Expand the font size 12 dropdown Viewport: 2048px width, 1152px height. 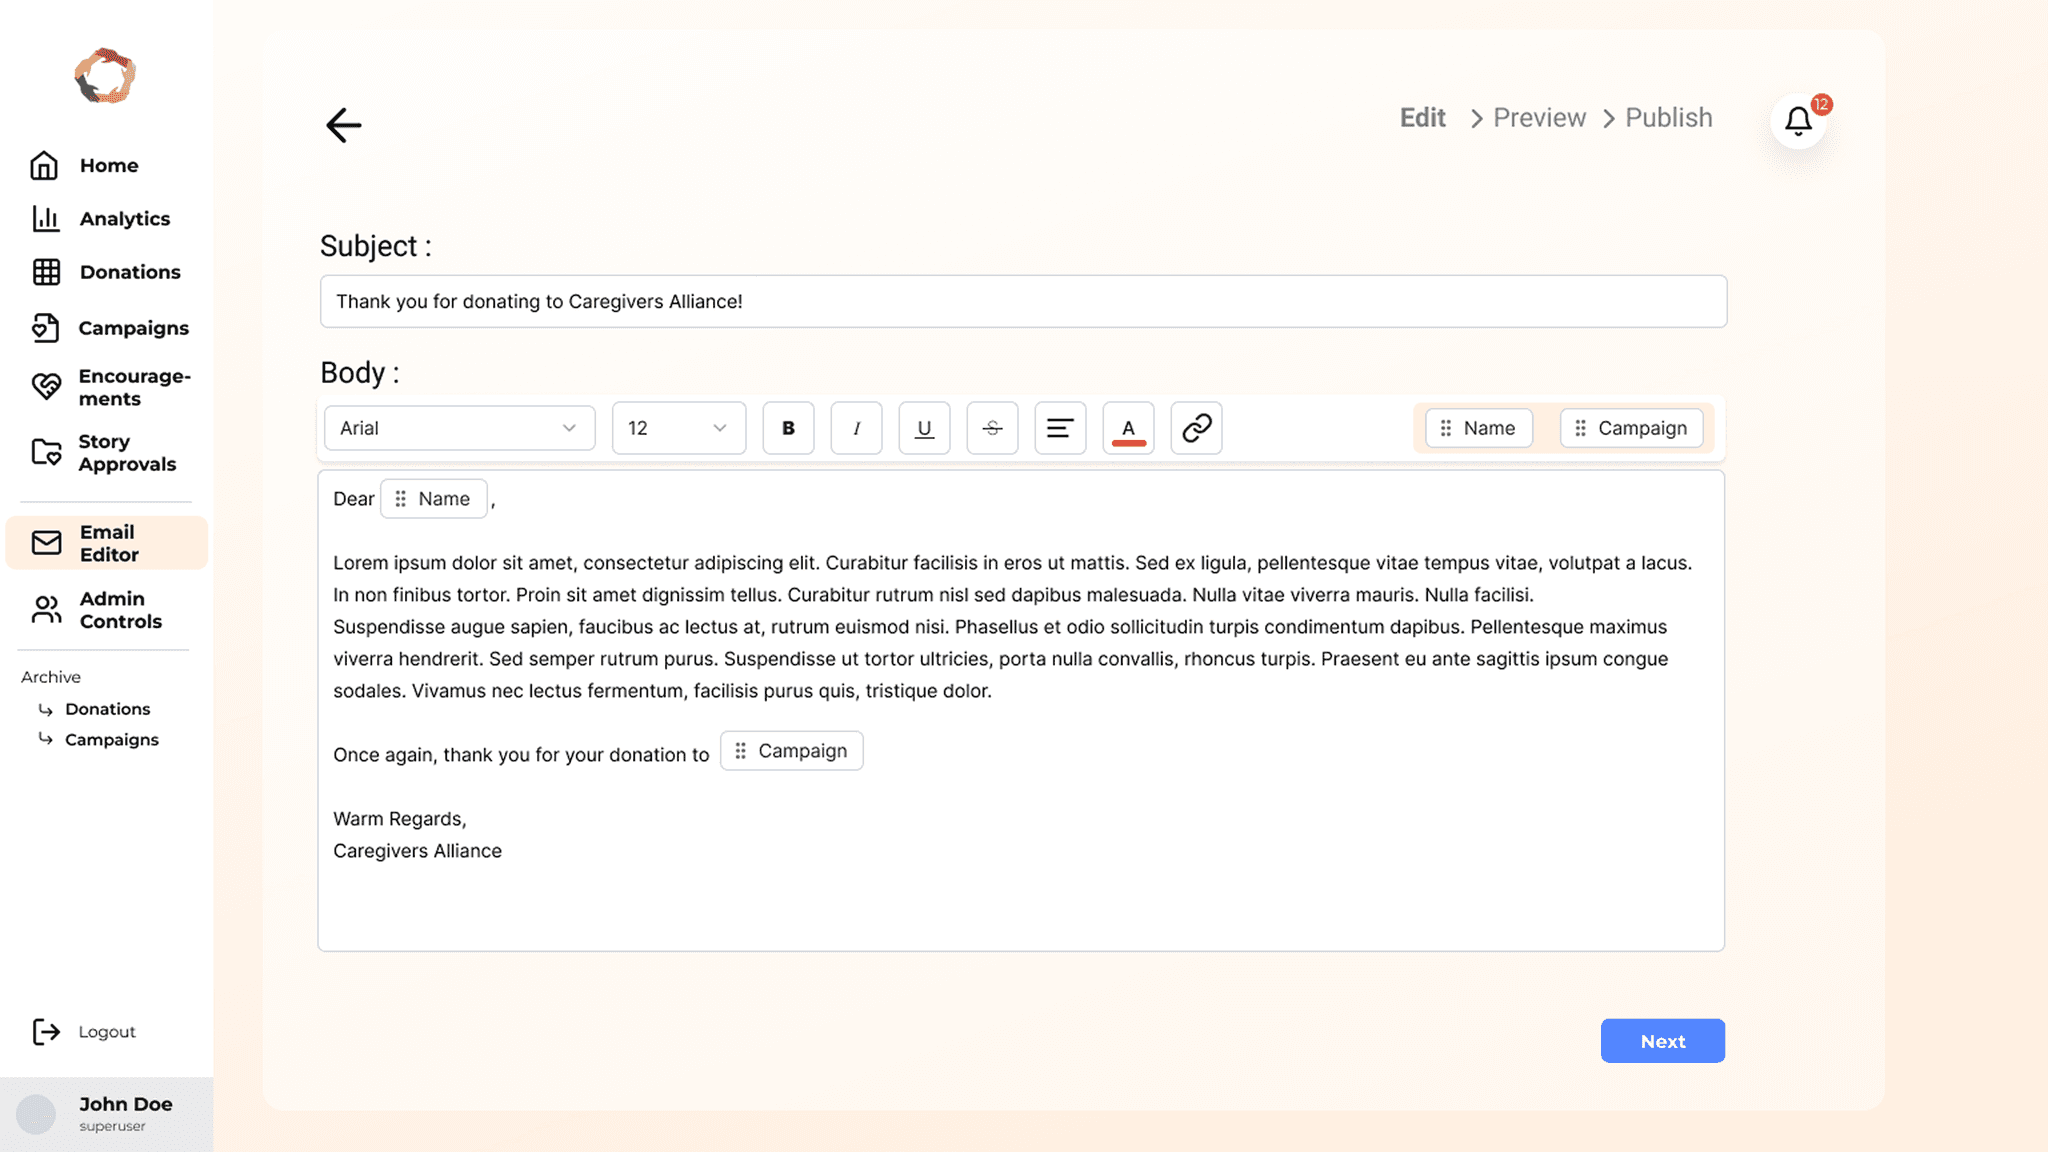[678, 428]
